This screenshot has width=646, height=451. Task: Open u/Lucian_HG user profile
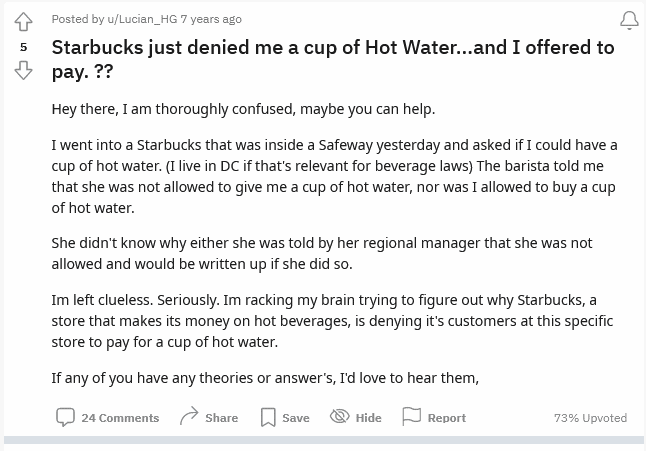[142, 19]
